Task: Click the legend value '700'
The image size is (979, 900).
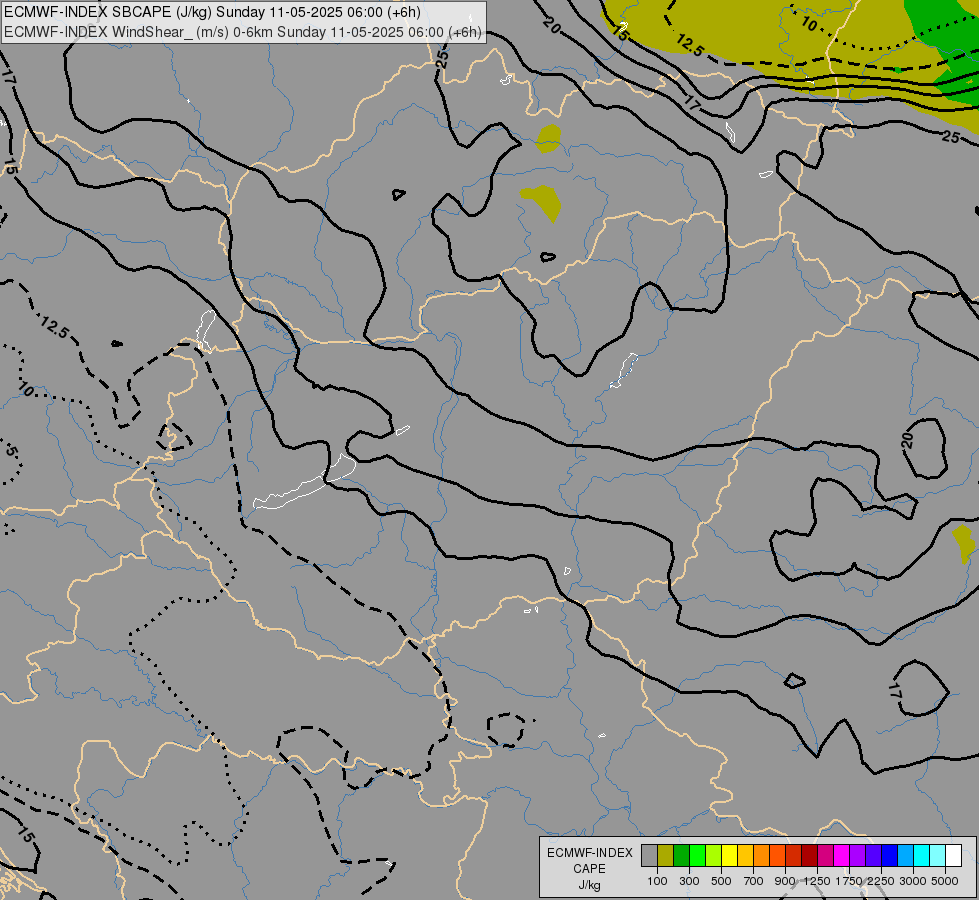Action: (x=754, y=881)
